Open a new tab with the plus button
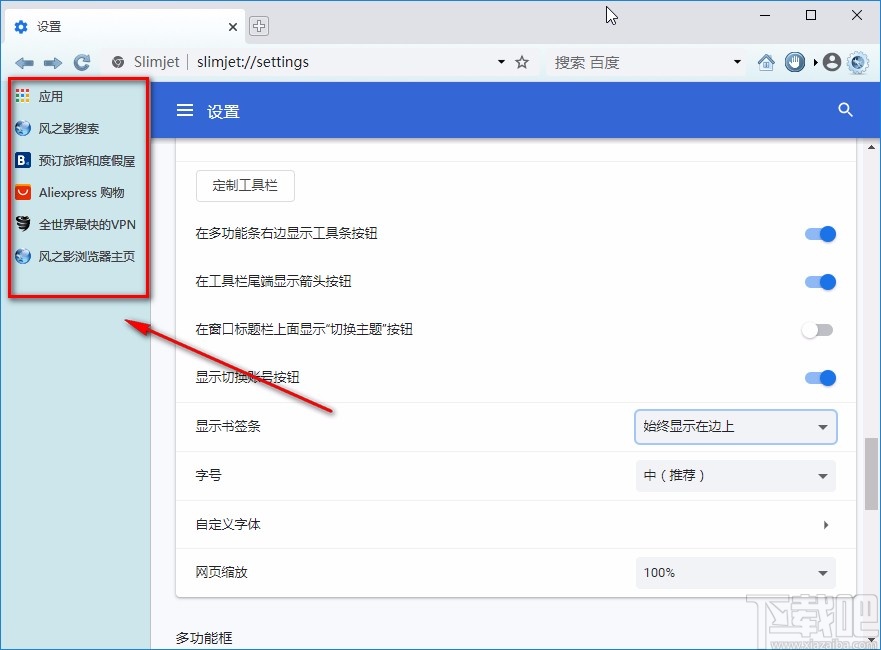This screenshot has height=650, width=881. (x=260, y=26)
